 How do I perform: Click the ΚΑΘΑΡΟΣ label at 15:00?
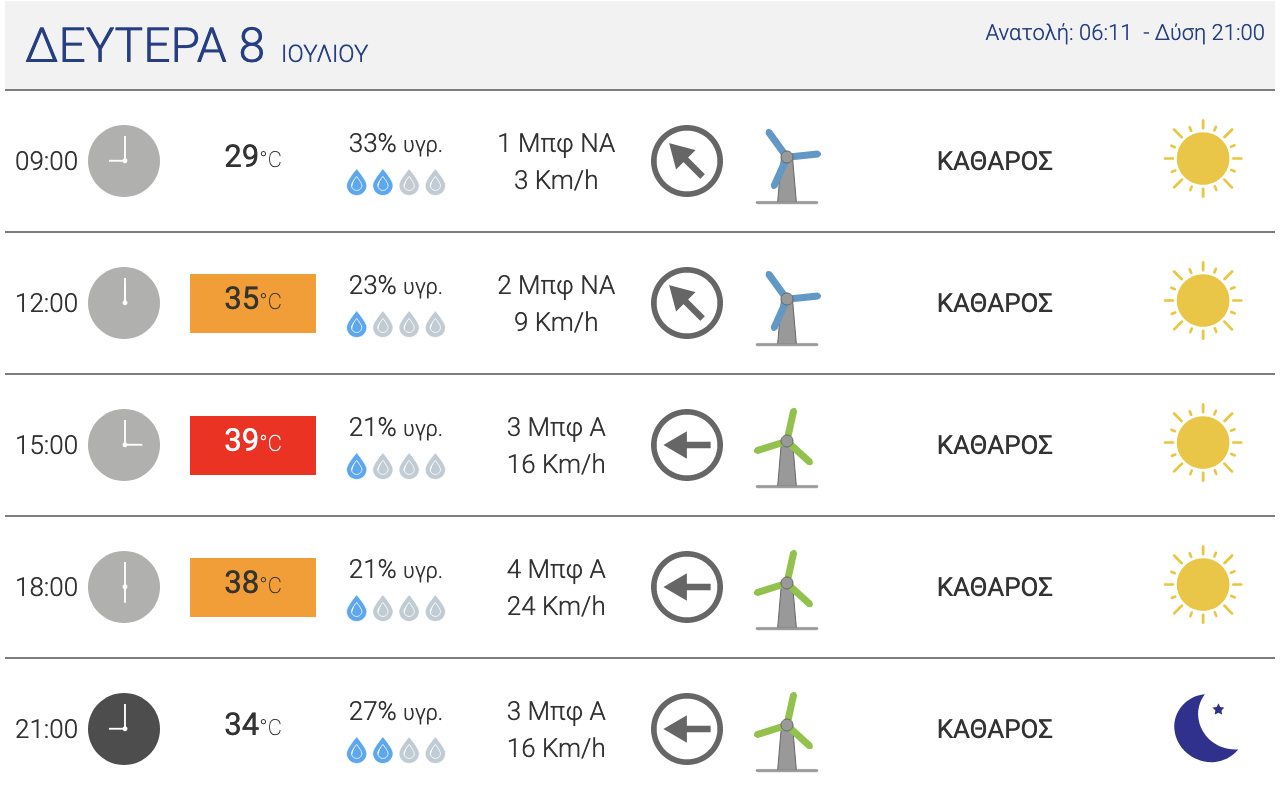pos(994,445)
